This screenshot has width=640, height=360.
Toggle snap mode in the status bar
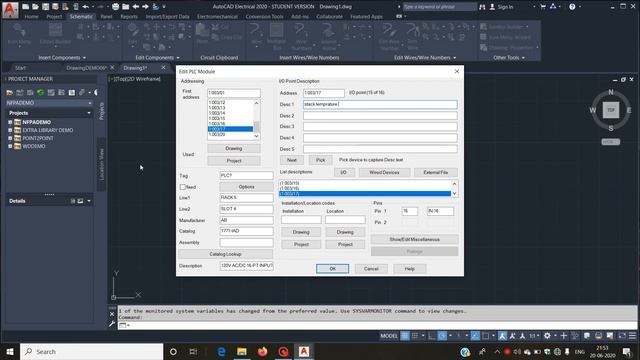[x=415, y=336]
